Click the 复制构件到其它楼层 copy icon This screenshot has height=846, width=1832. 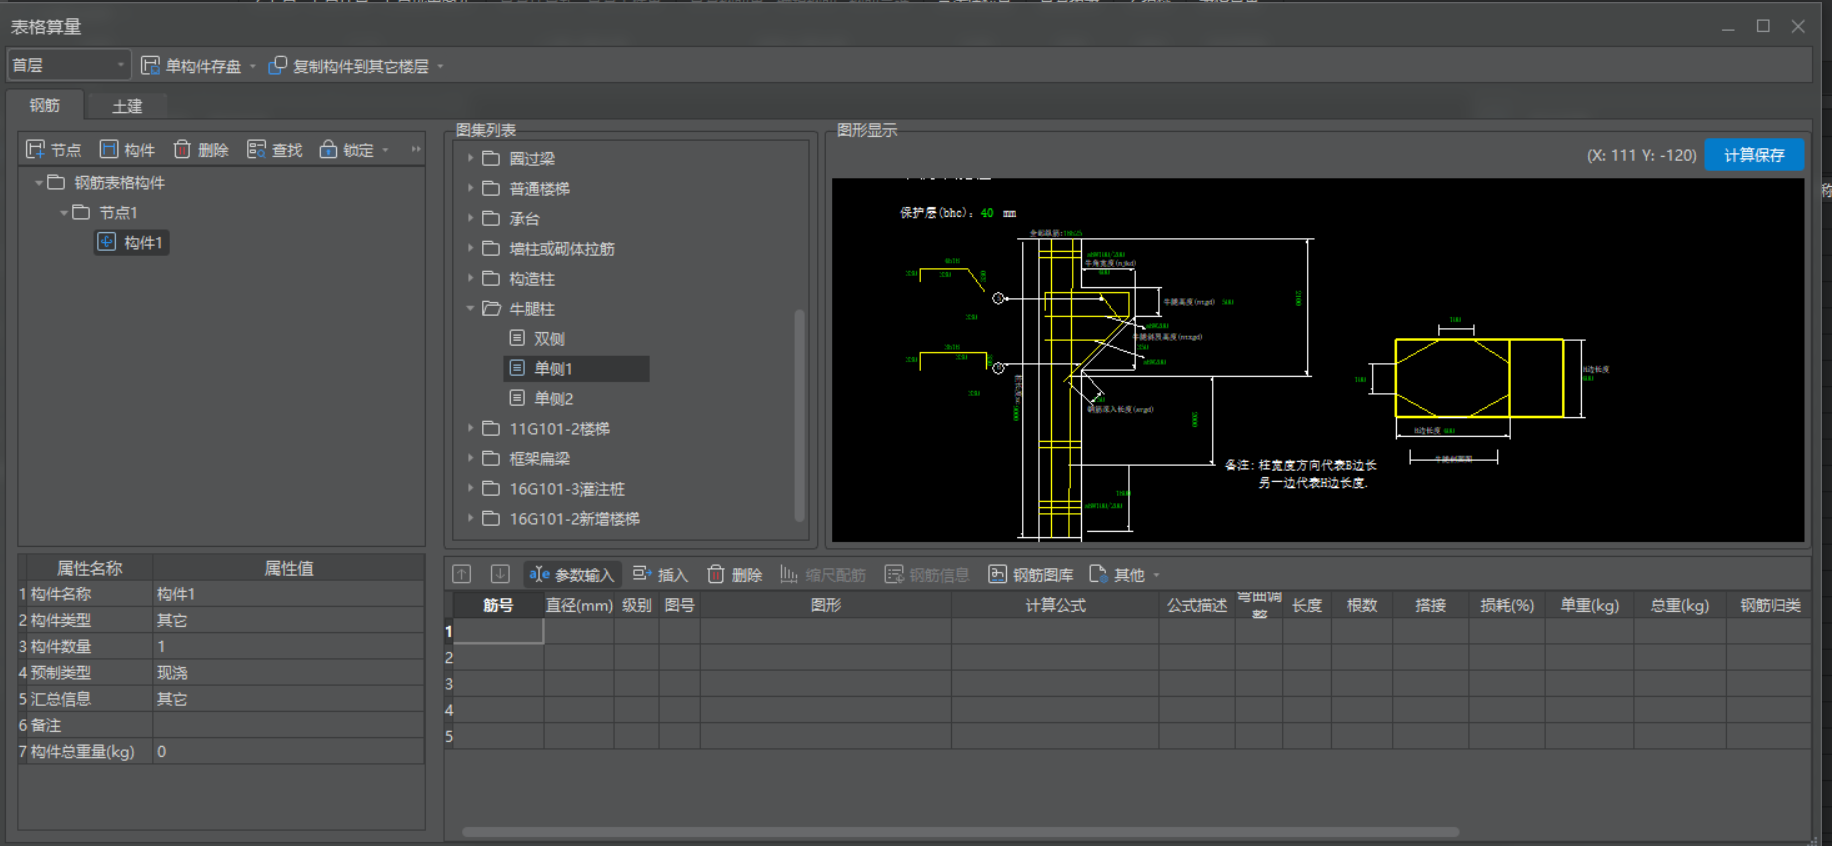click(277, 66)
